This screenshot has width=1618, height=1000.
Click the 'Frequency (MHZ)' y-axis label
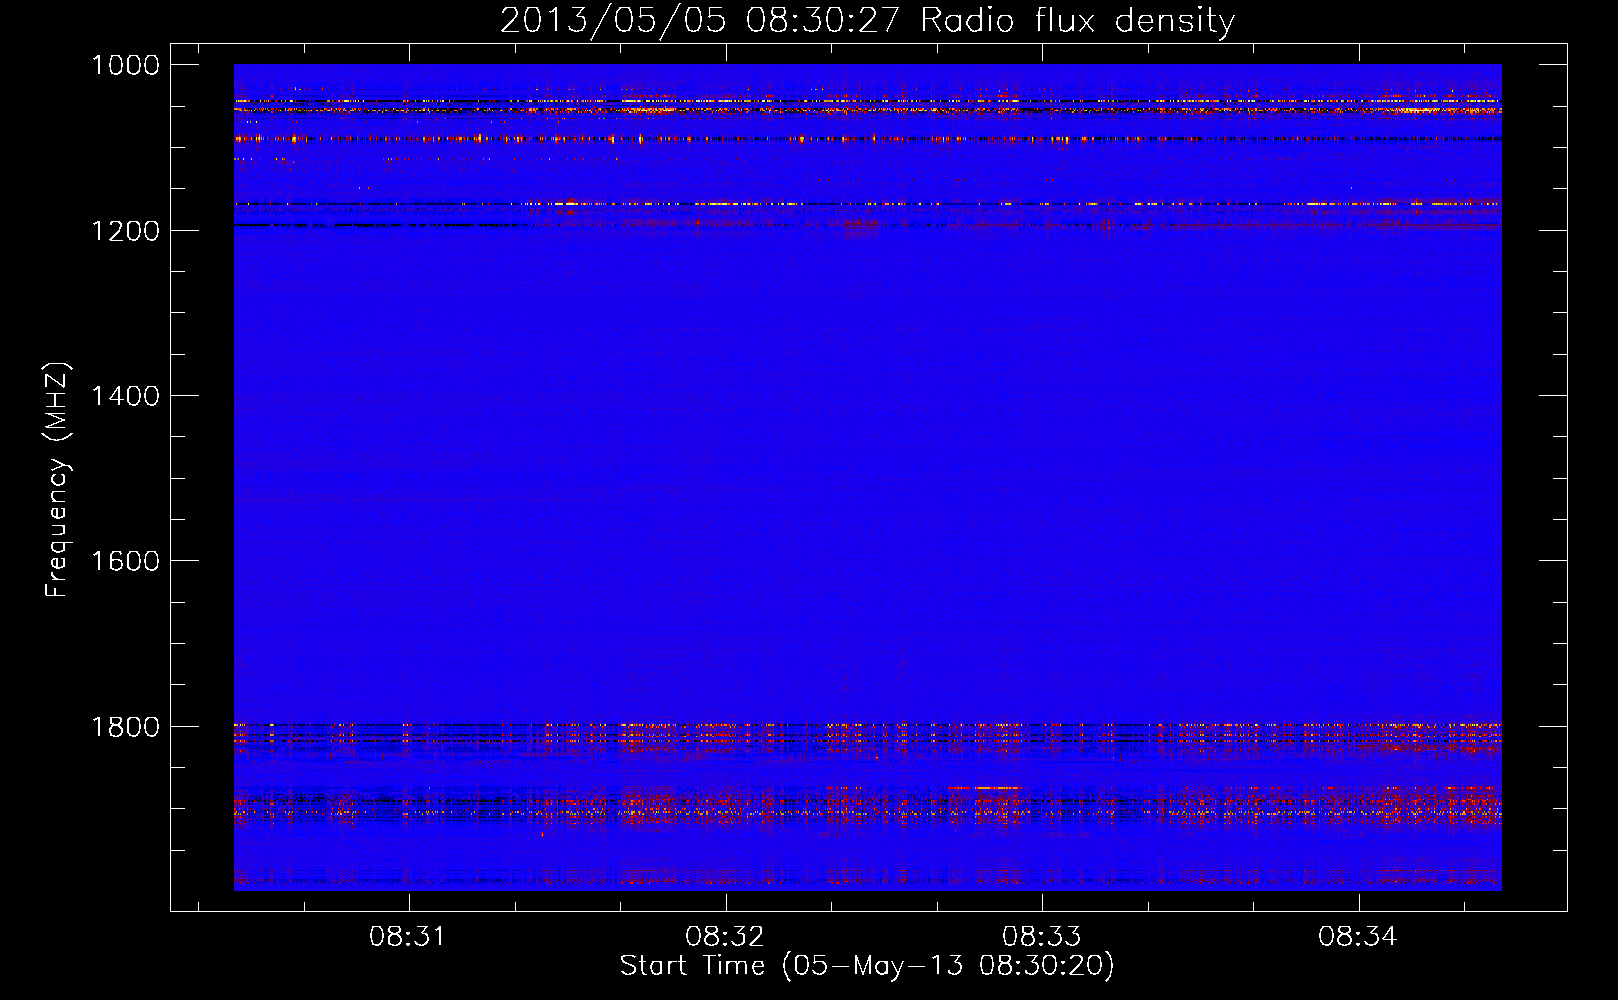click(x=57, y=480)
